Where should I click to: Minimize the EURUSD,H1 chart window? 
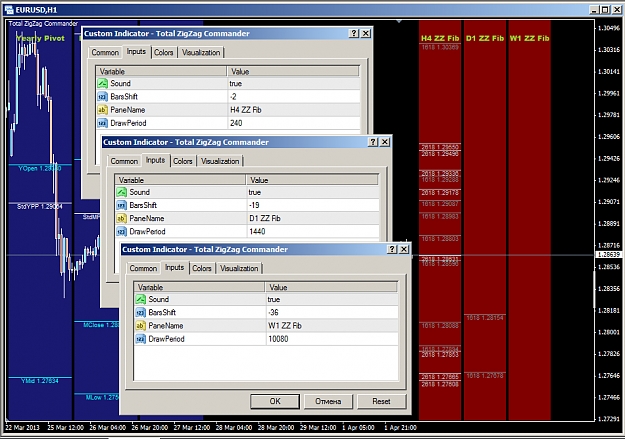pyautogui.click(x=594, y=10)
